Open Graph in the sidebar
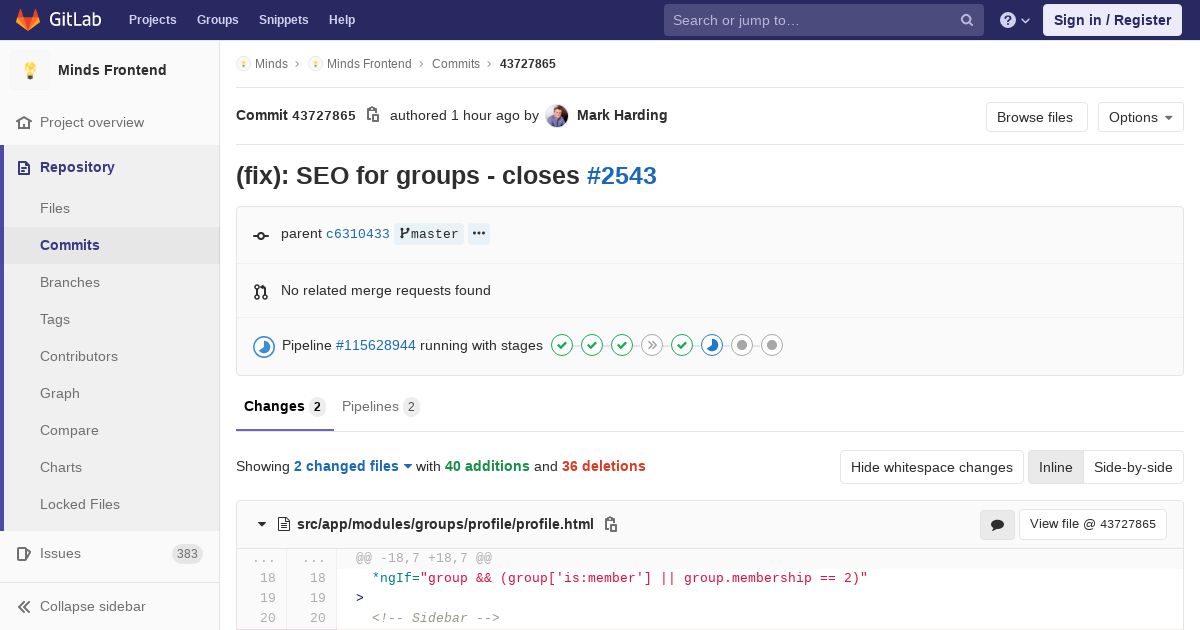 click(60, 393)
